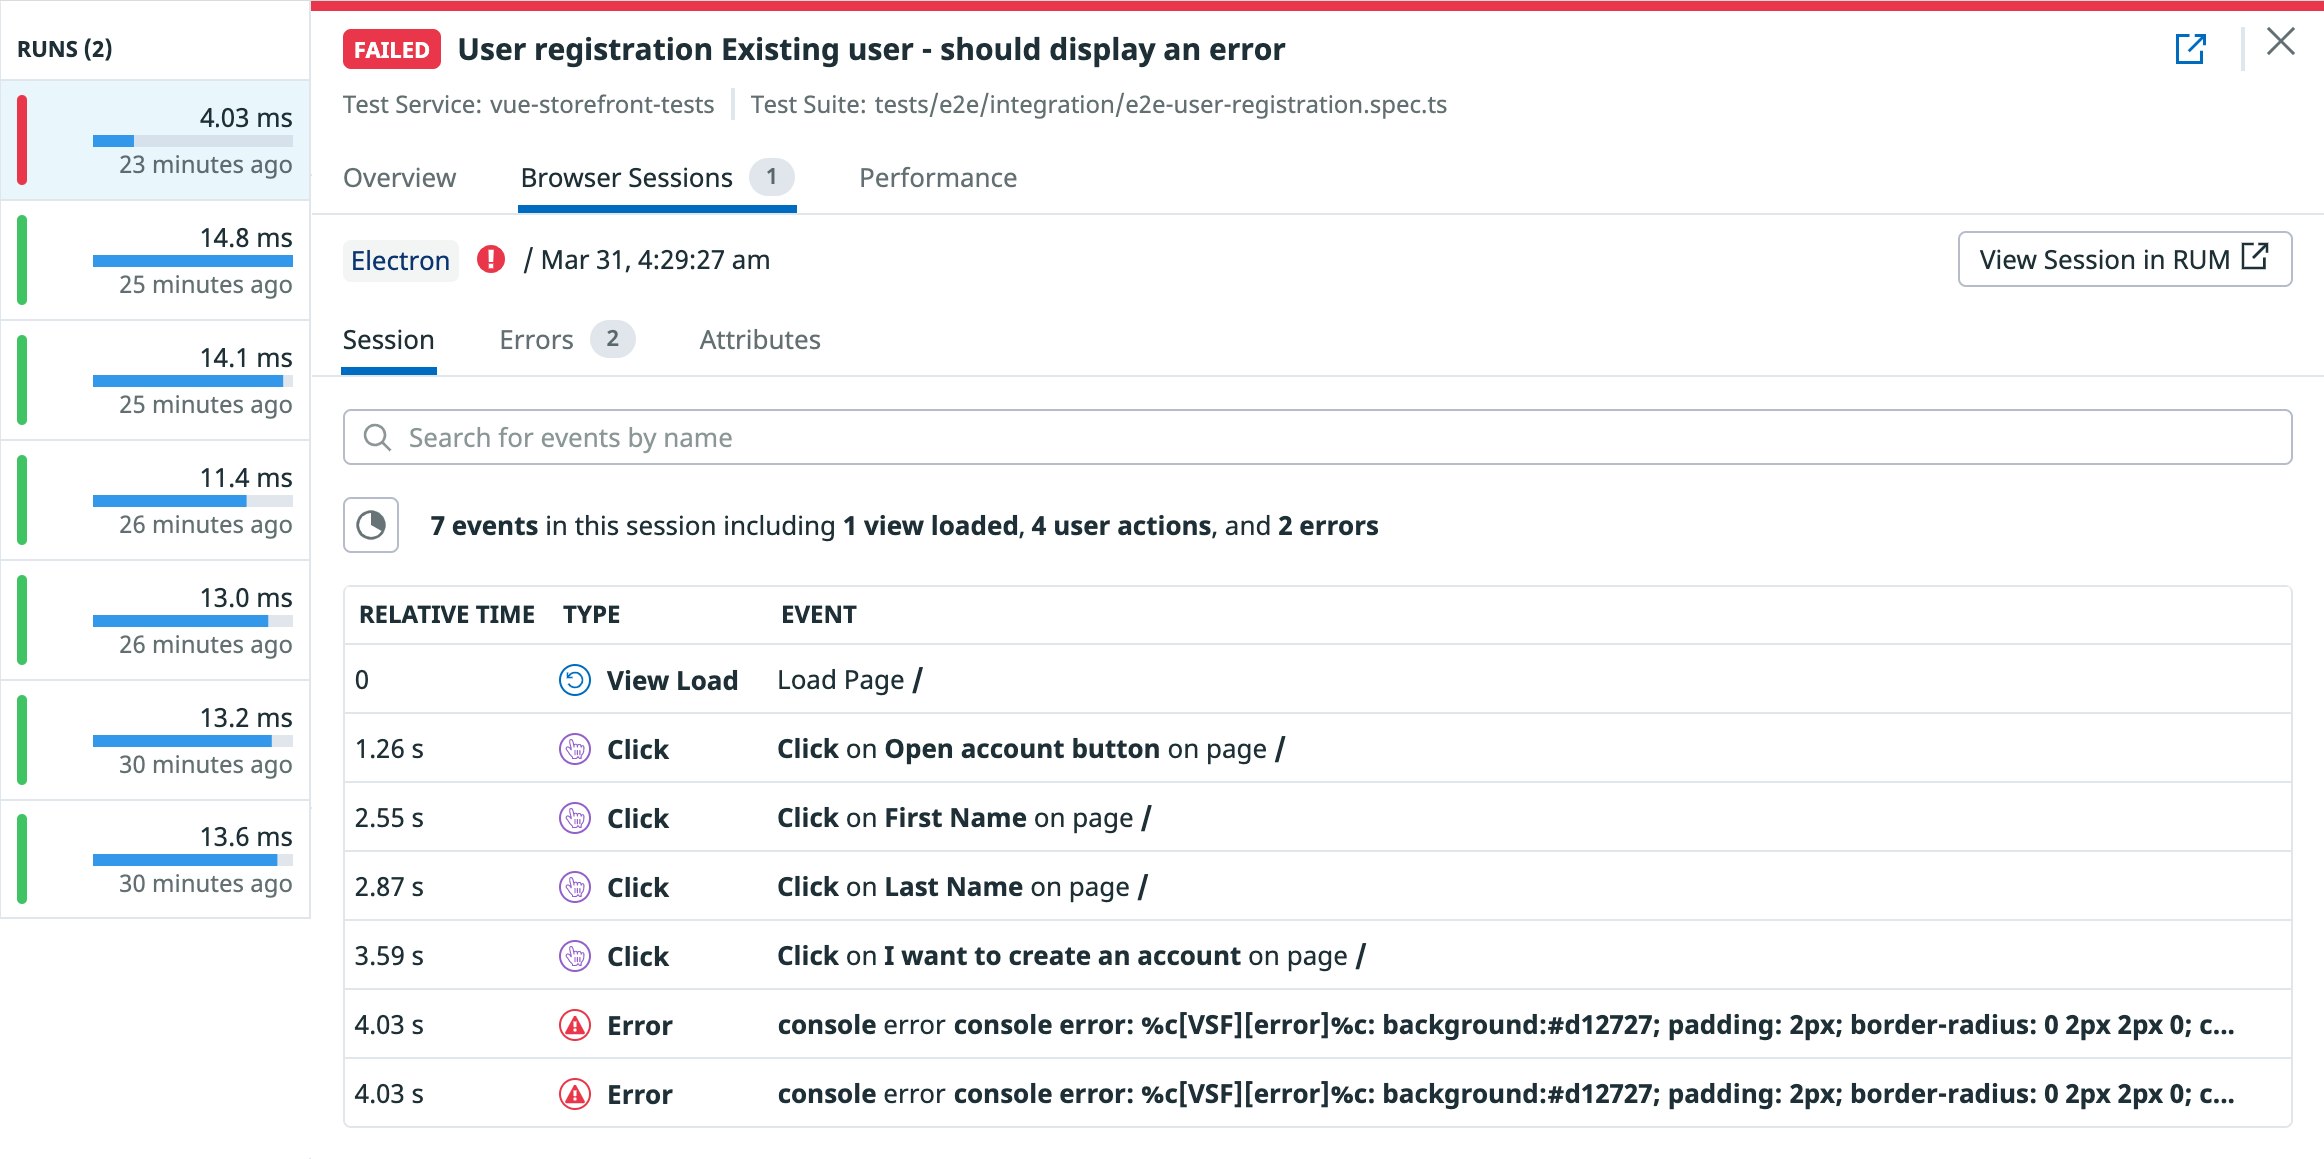Click the Electron browser badge
The width and height of the screenshot is (2324, 1159).
(400, 260)
